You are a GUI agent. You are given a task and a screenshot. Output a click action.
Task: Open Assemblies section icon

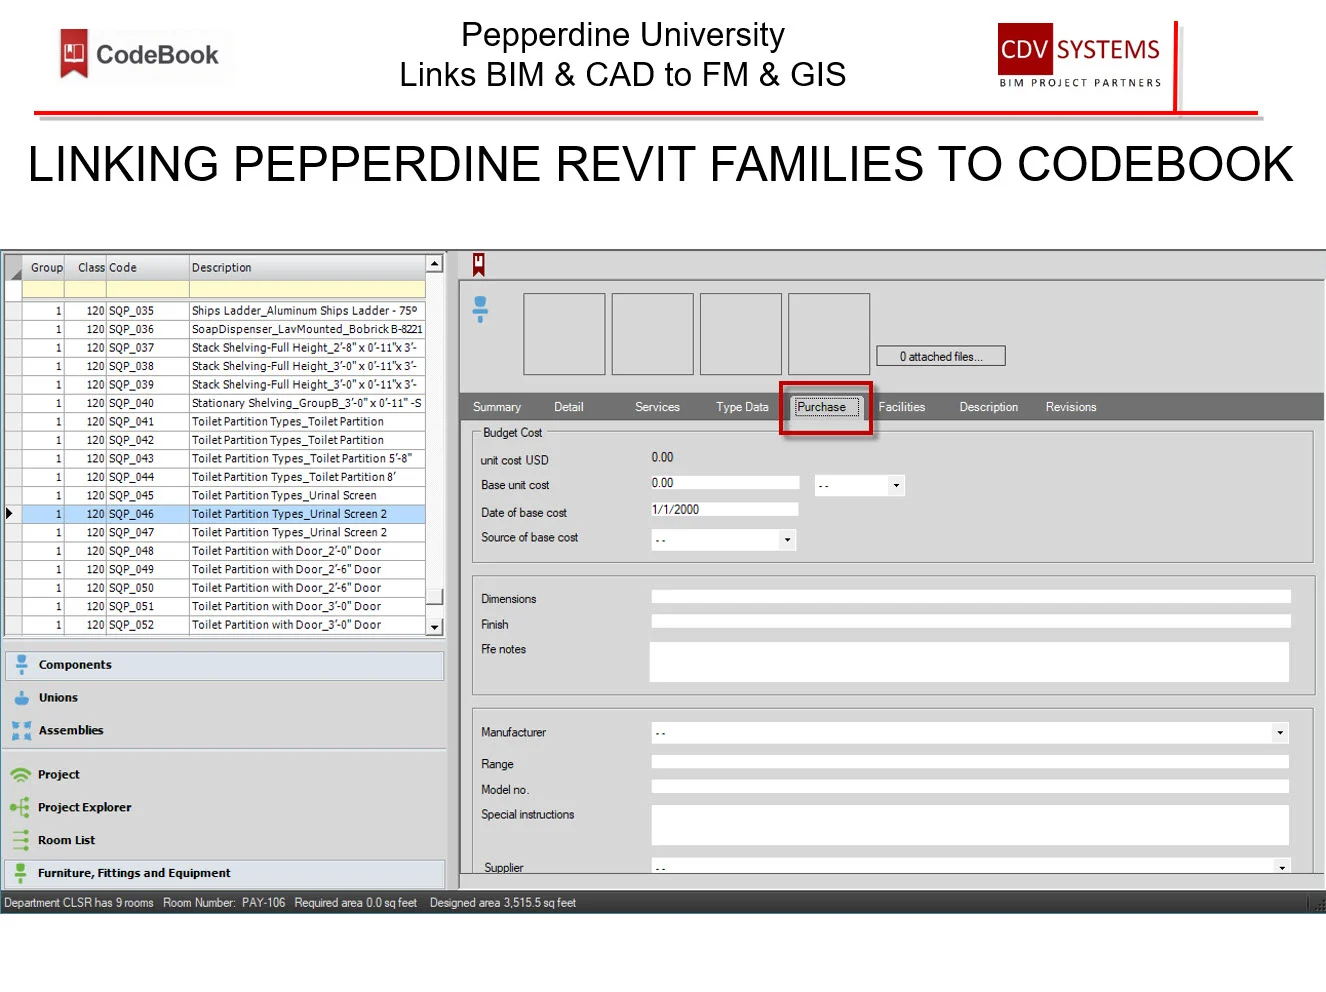pyautogui.click(x=21, y=731)
